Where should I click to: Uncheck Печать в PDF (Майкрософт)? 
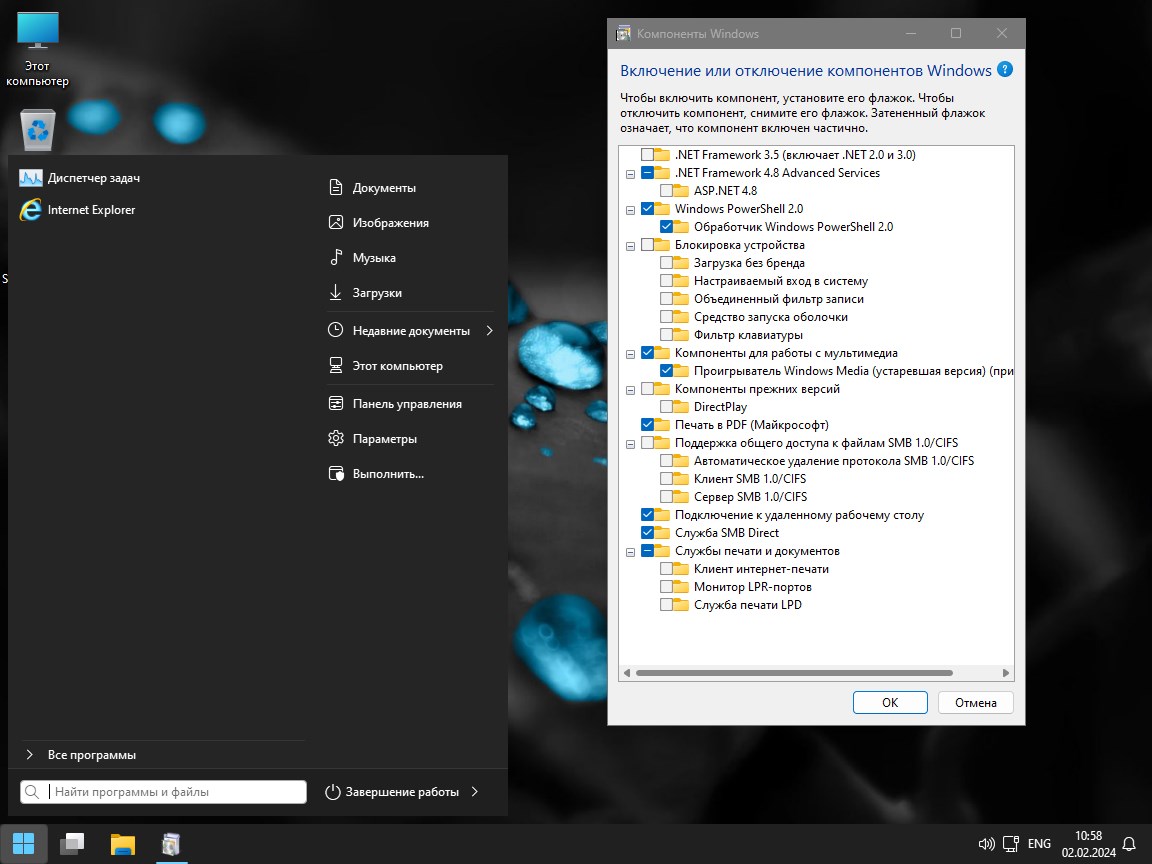pyautogui.click(x=647, y=425)
